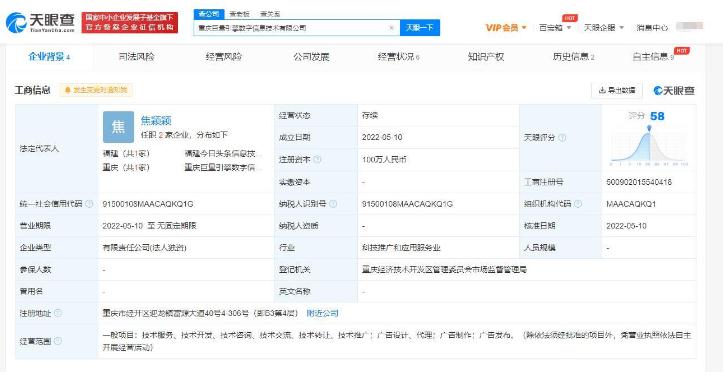Select the 存续 business status value
The image size is (723, 380).
(x=370, y=116)
